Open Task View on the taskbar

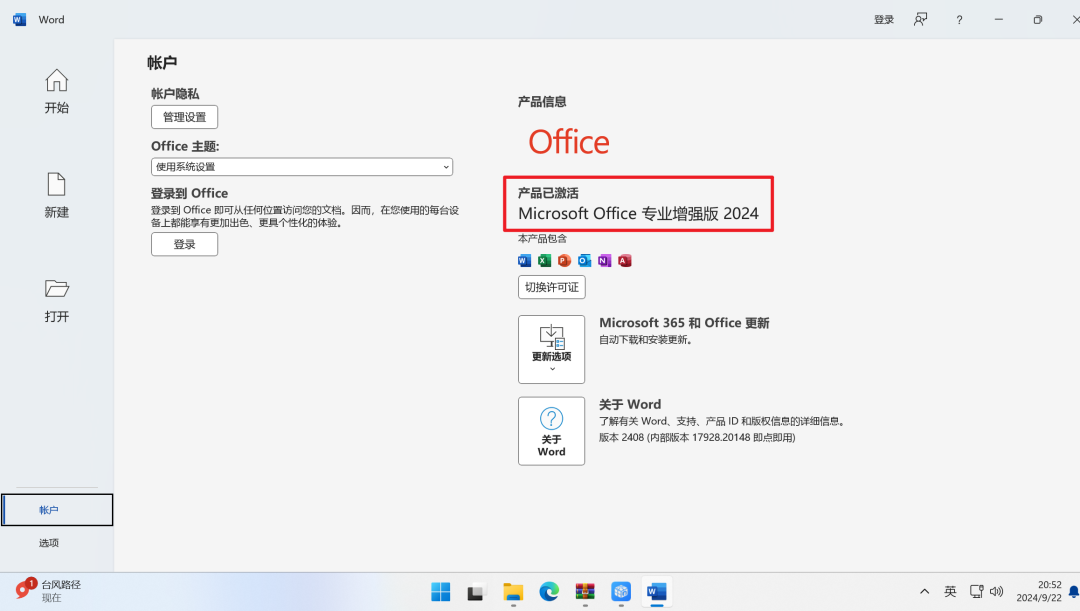point(476,592)
